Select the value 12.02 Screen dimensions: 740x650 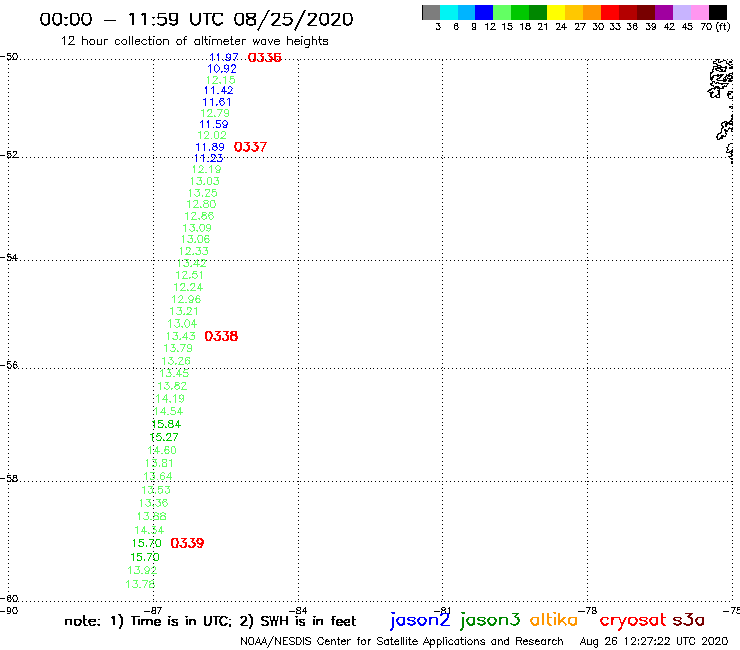(x=212, y=135)
